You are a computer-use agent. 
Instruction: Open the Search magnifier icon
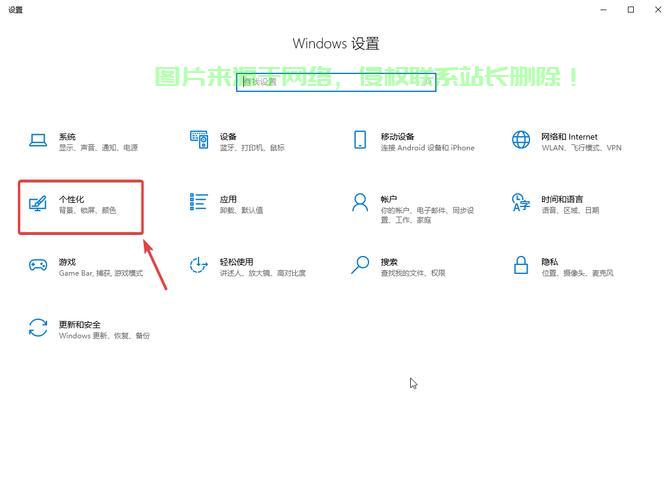click(360, 265)
